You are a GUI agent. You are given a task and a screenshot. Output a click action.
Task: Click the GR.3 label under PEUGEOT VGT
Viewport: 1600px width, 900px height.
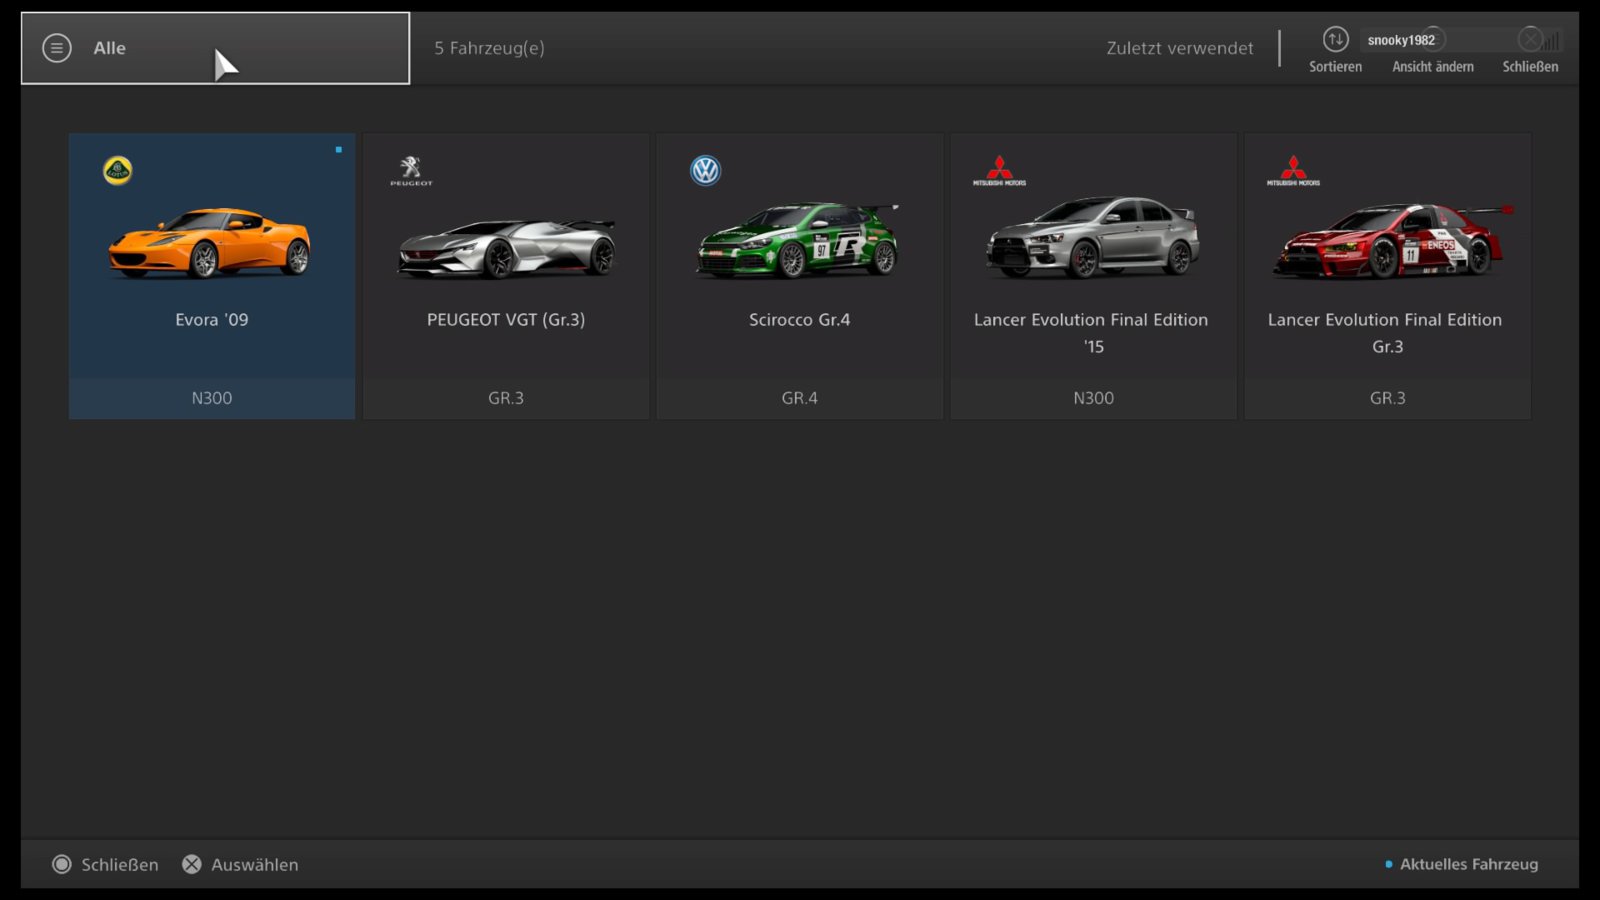tap(506, 398)
